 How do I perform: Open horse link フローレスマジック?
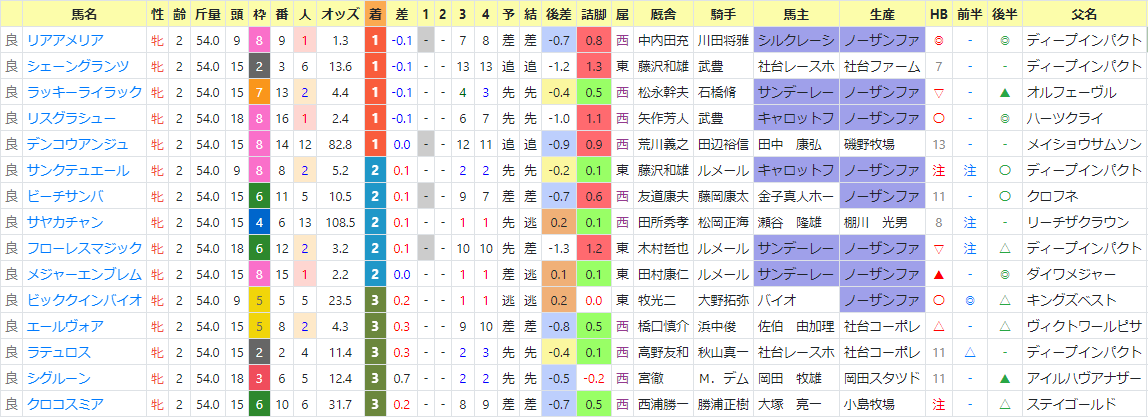click(84, 248)
